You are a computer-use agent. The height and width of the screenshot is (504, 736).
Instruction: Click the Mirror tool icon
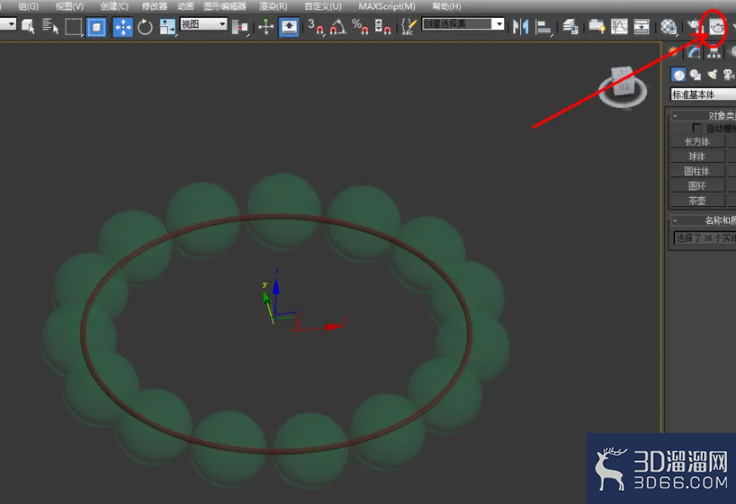tap(521, 27)
